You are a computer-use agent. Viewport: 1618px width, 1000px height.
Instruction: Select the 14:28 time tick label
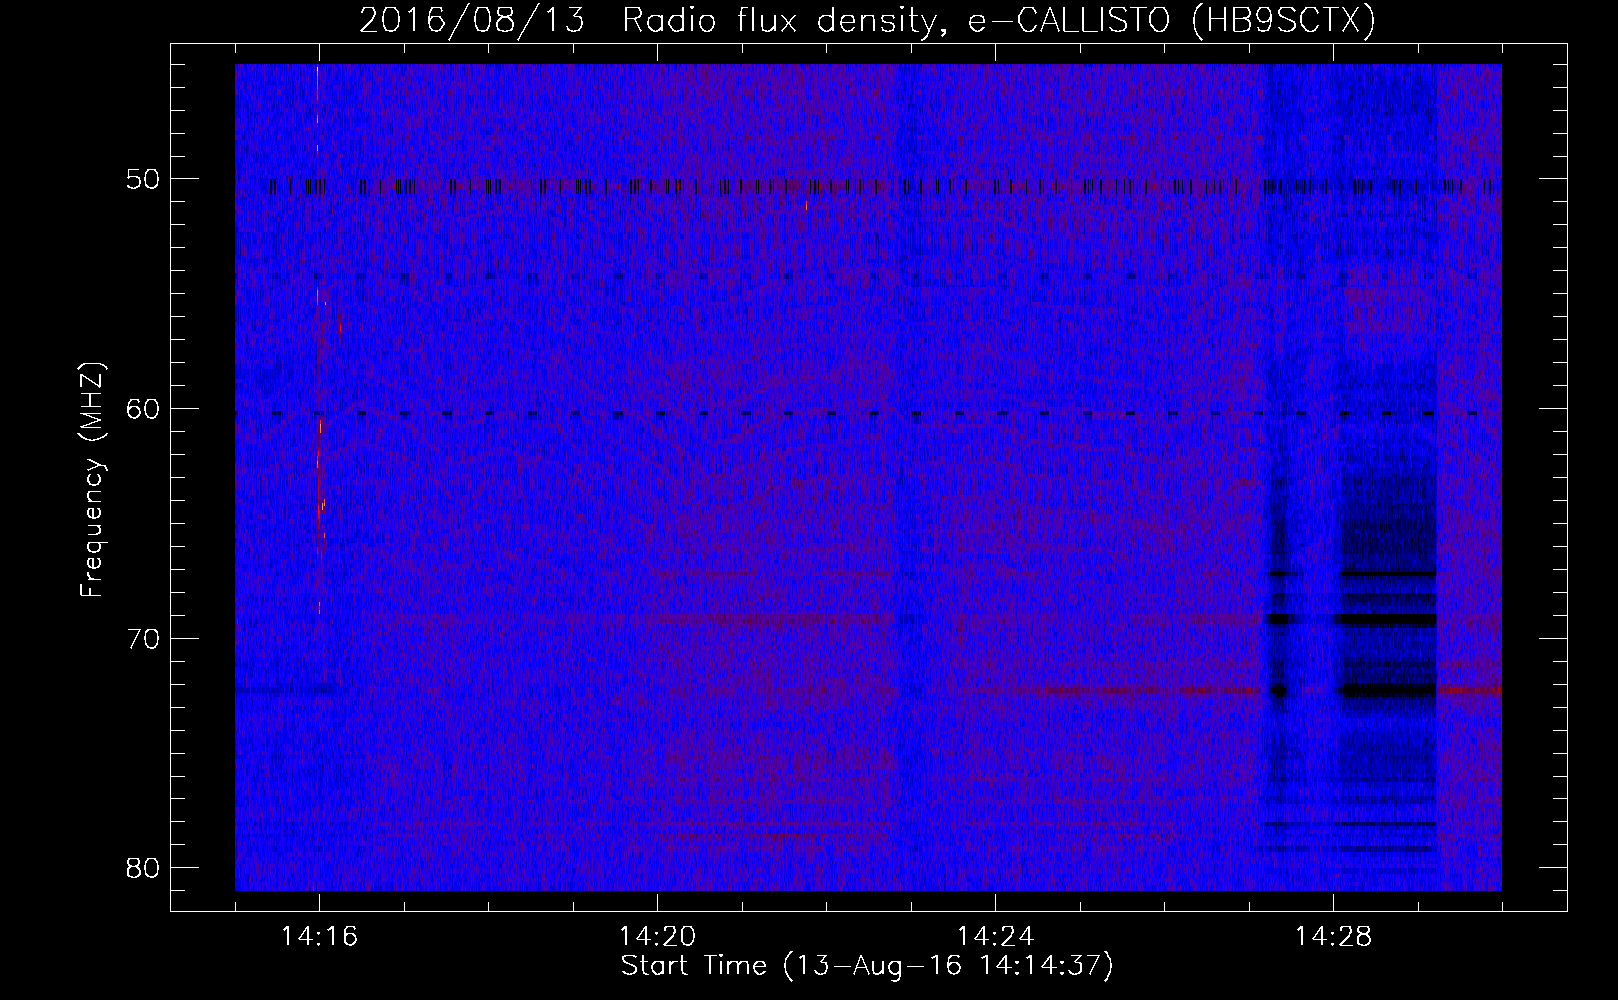tap(1333, 937)
